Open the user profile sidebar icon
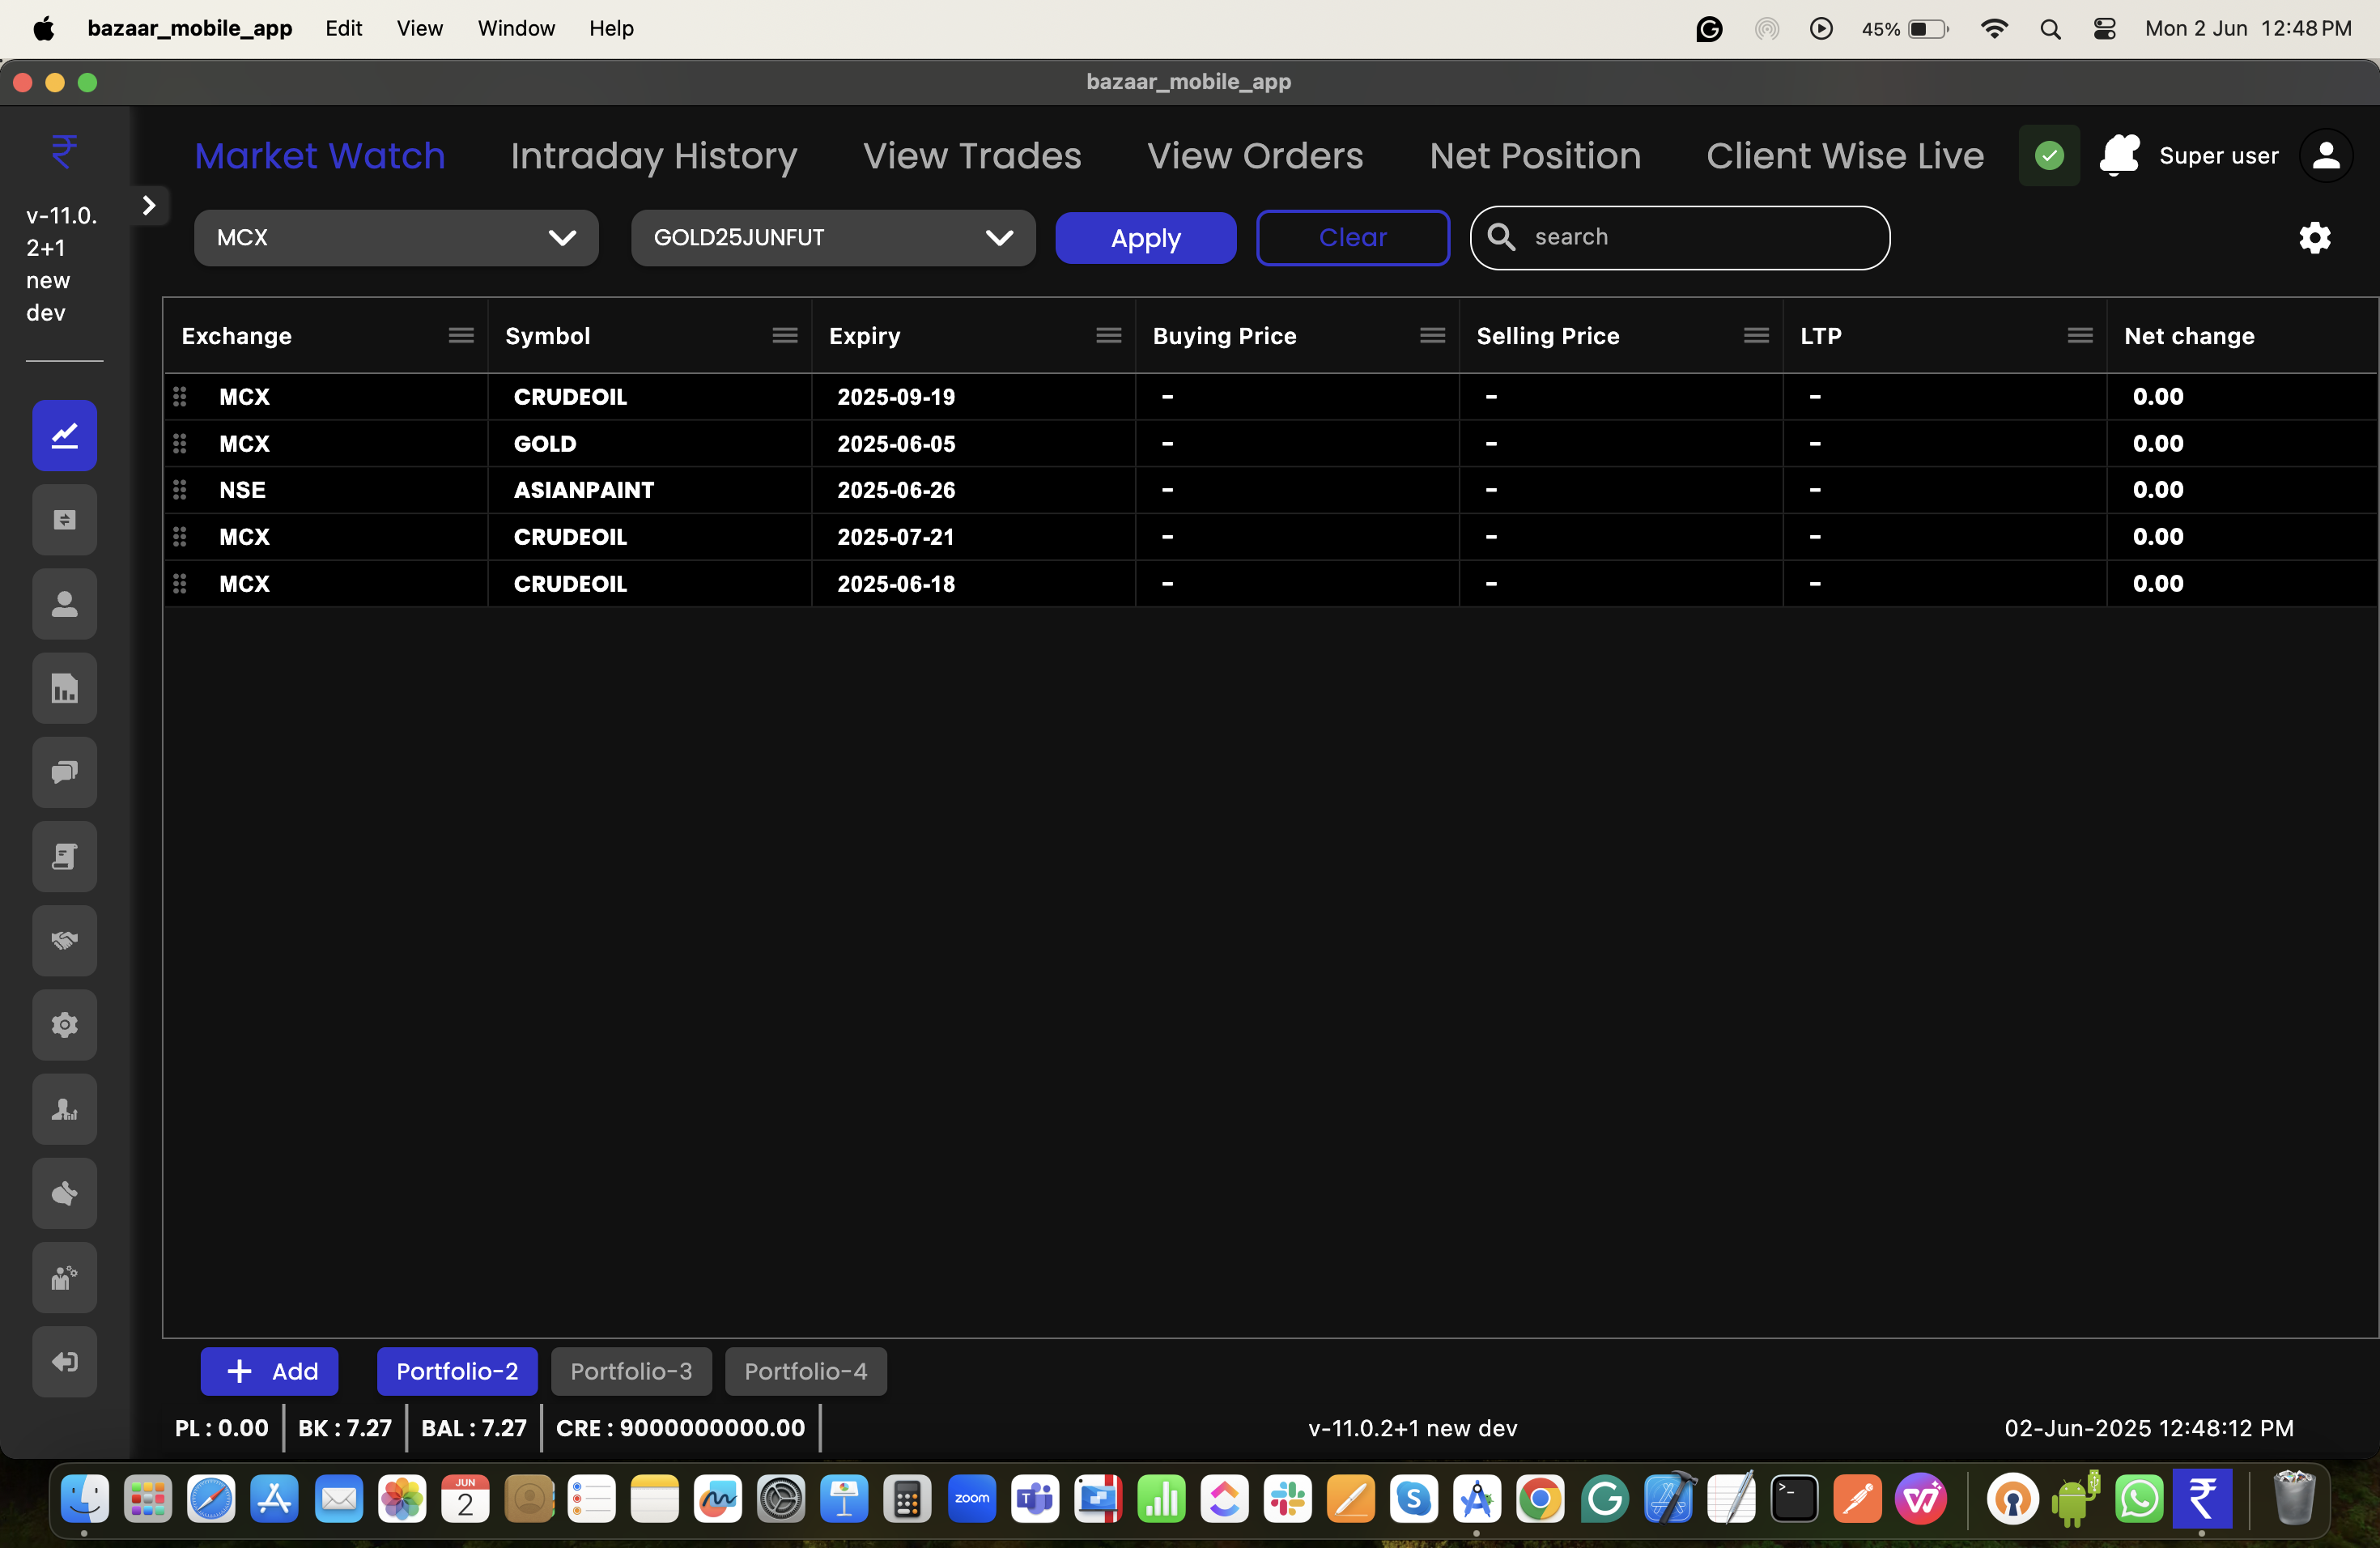Image resolution: width=2380 pixels, height=1548 pixels. coord(64,604)
